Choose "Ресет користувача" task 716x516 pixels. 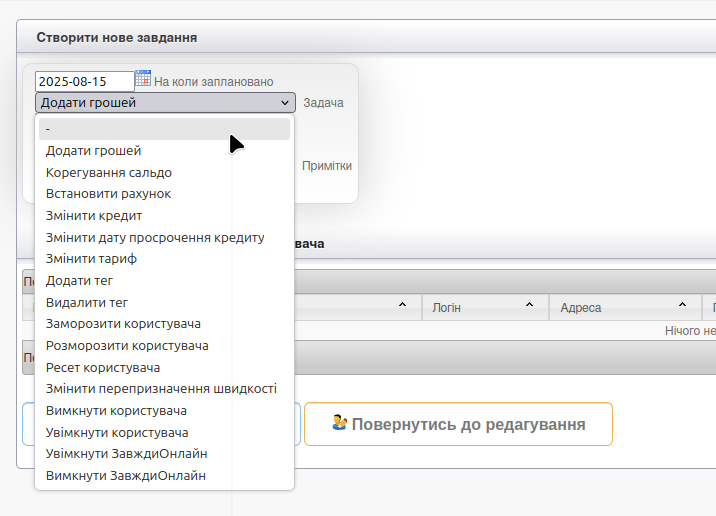[103, 367]
